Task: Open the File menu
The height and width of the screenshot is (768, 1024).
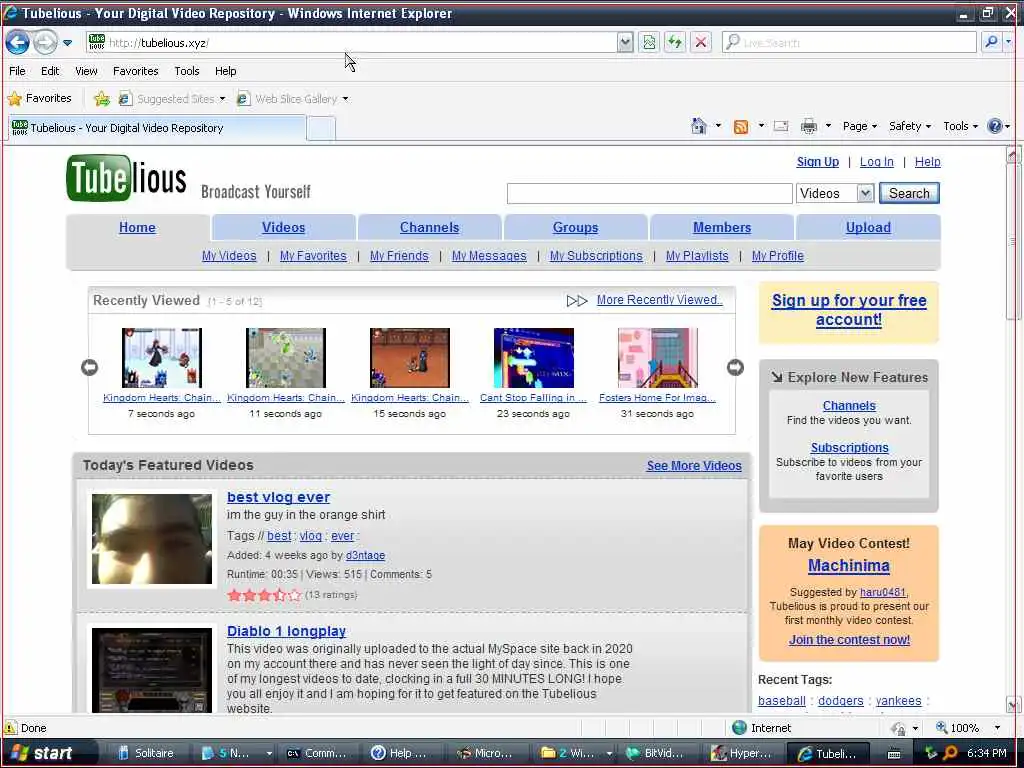Action: point(18,71)
